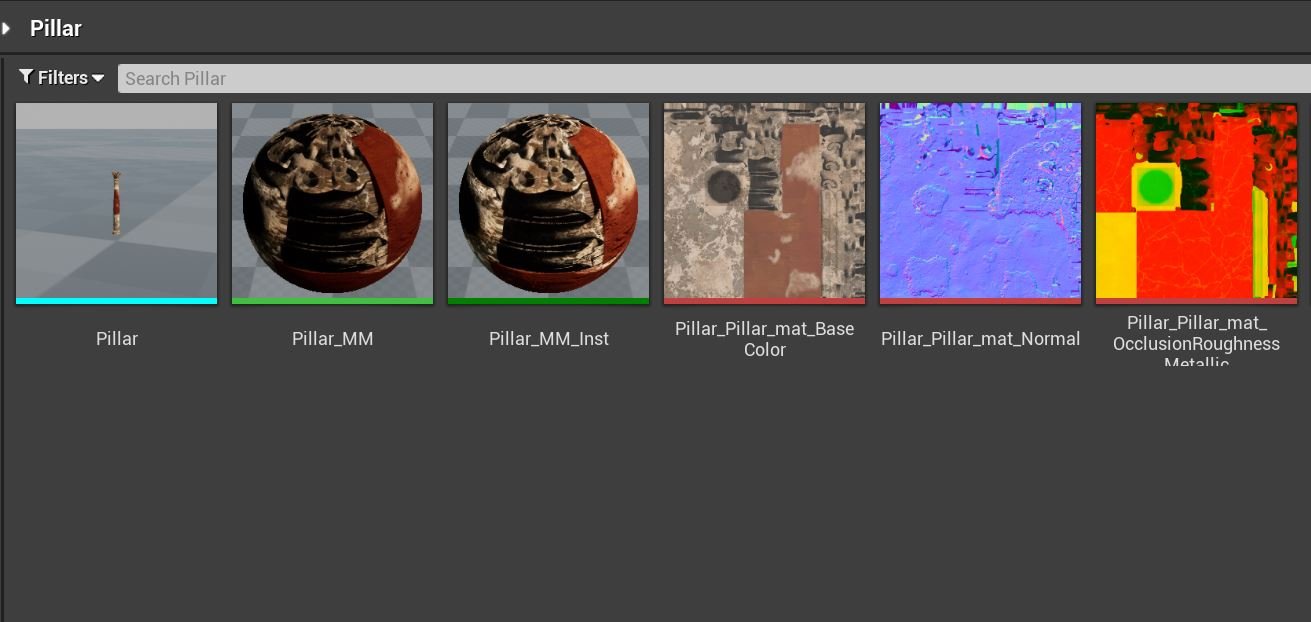This screenshot has height=622, width=1311.
Task: Open the Pillar_Pillar_mat_BaseColor texture
Action: pos(764,200)
